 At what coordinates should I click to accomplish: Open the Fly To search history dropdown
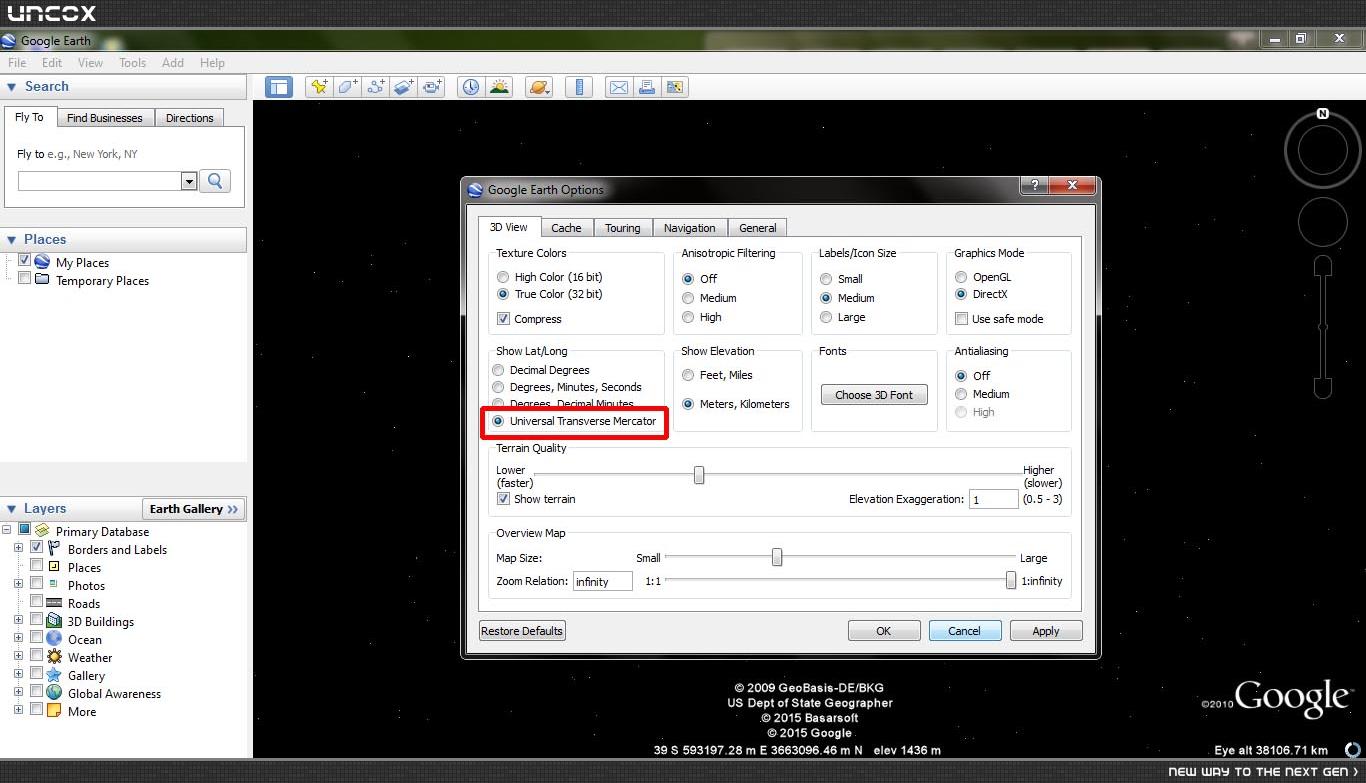coord(189,181)
